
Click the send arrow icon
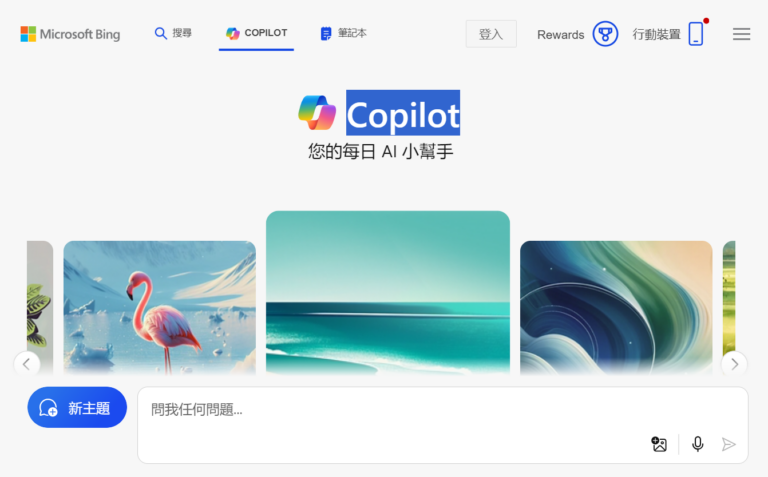[x=728, y=444]
